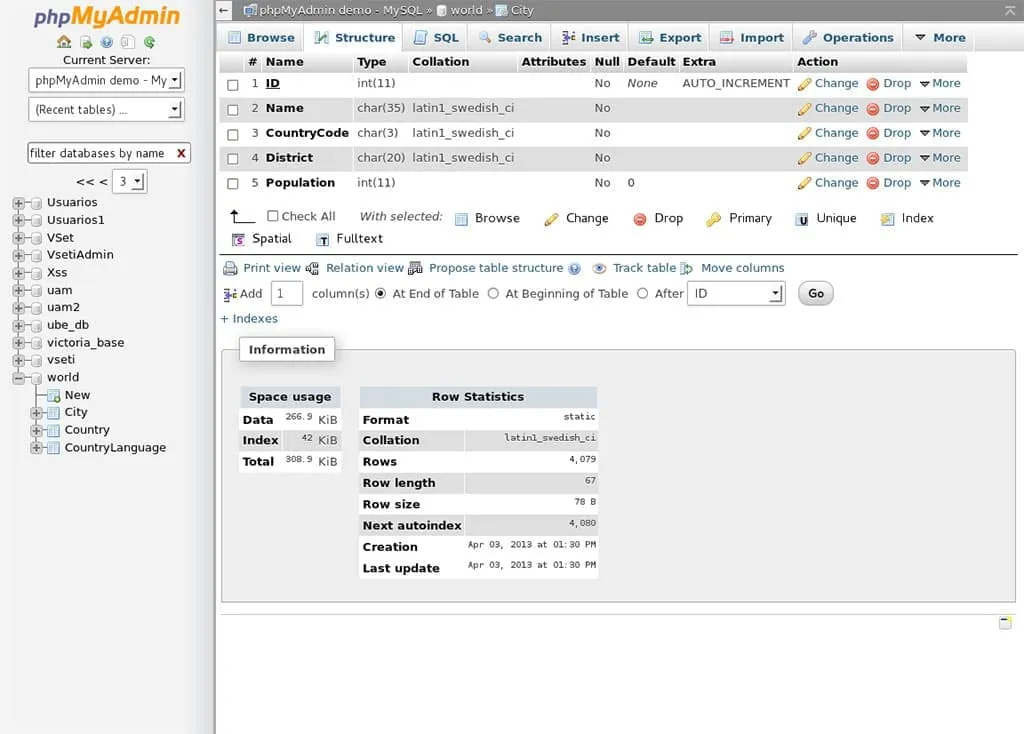This screenshot has width=1024, height=734.
Task: Click the Print view printer icon
Action: (232, 268)
